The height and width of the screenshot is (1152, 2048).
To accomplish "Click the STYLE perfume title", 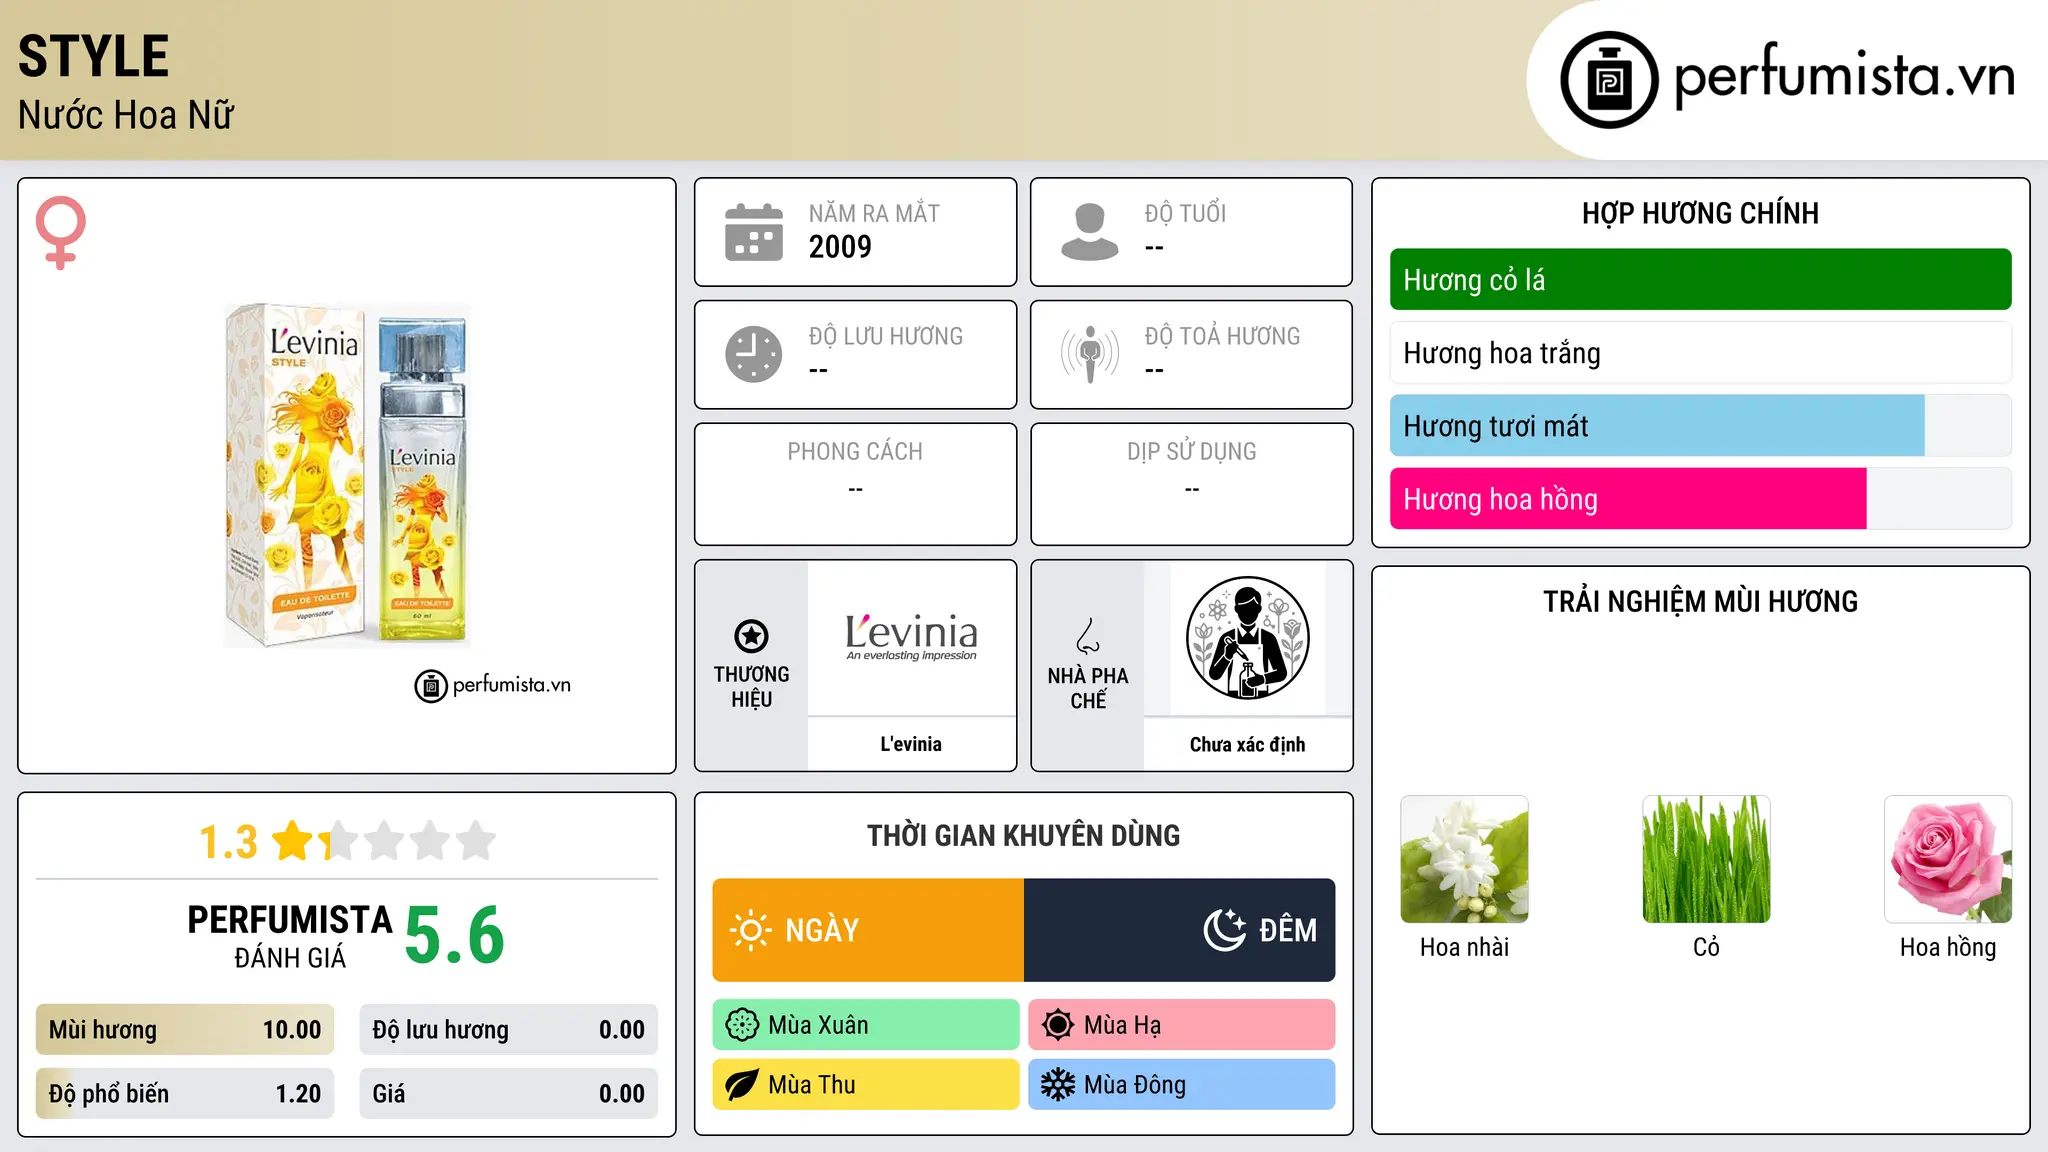I will click(93, 56).
